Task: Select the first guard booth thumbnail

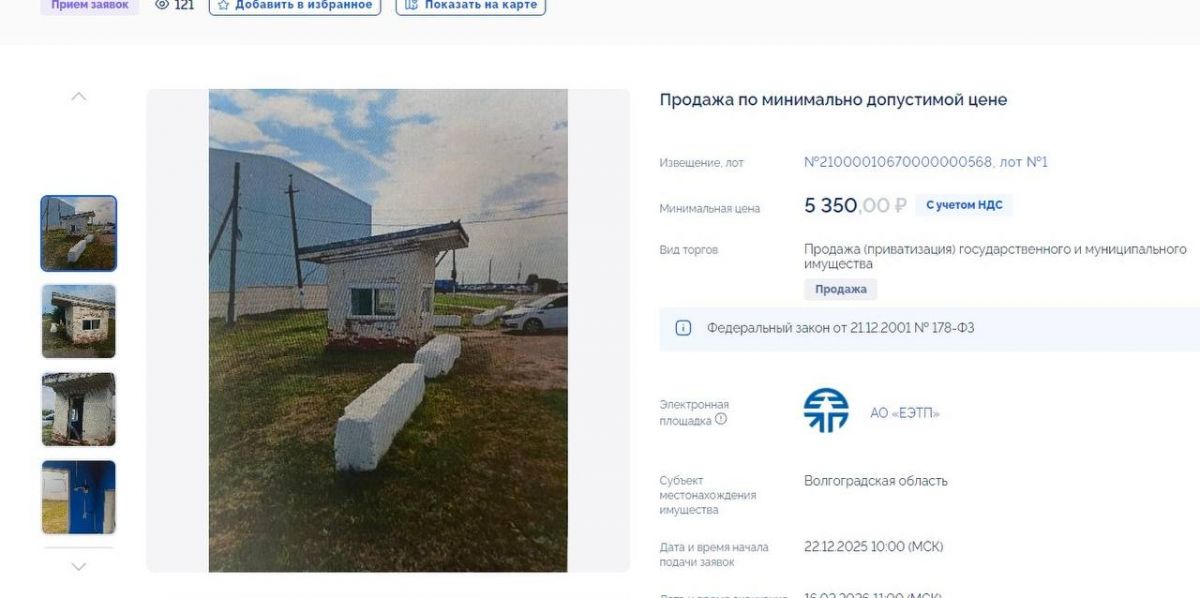Action: (79, 234)
